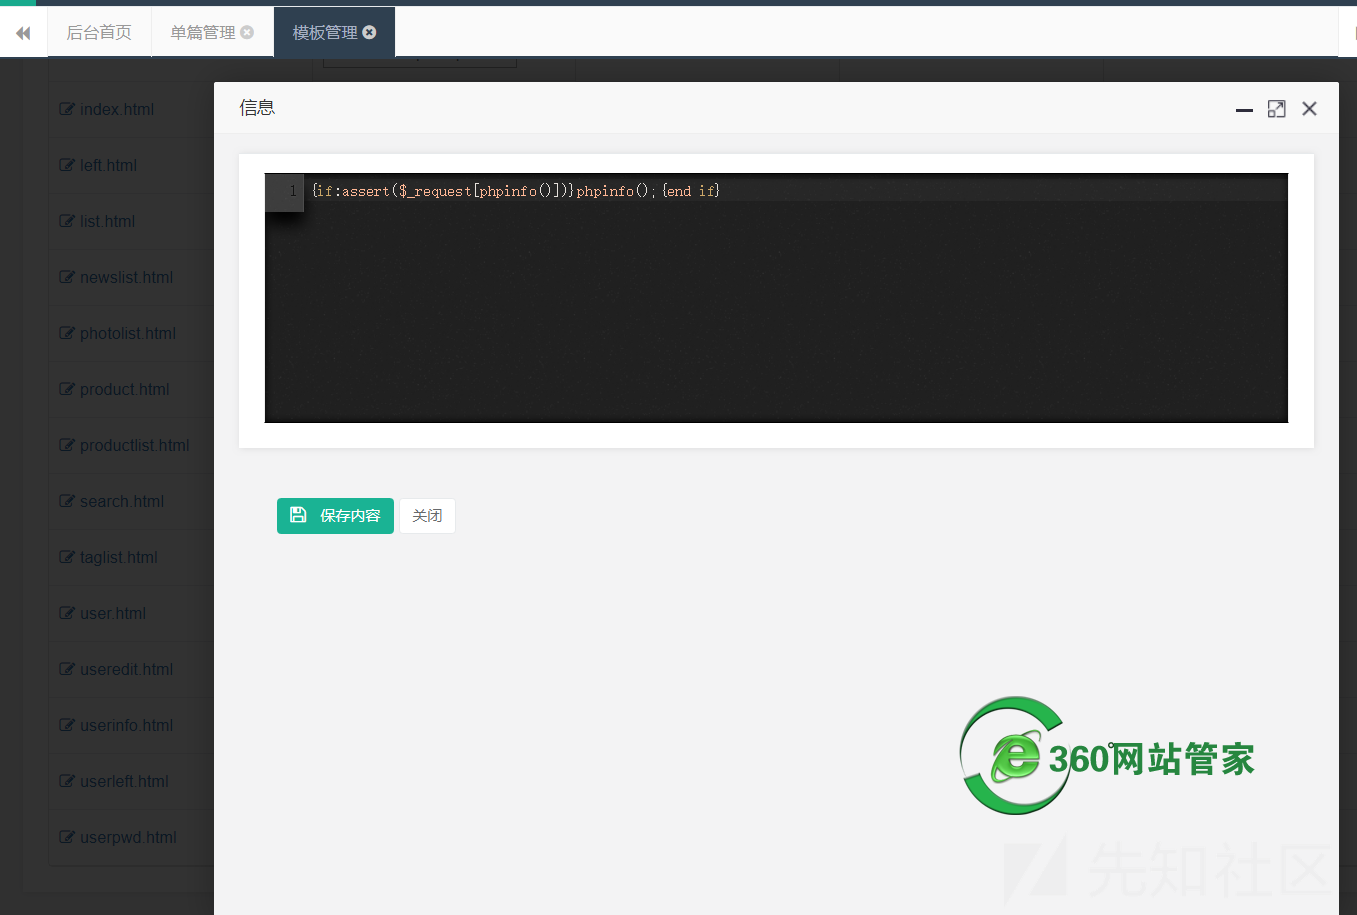Viewport: 1357px width, 915px height.
Task: Open the useredit.html template link
Action: tap(126, 669)
